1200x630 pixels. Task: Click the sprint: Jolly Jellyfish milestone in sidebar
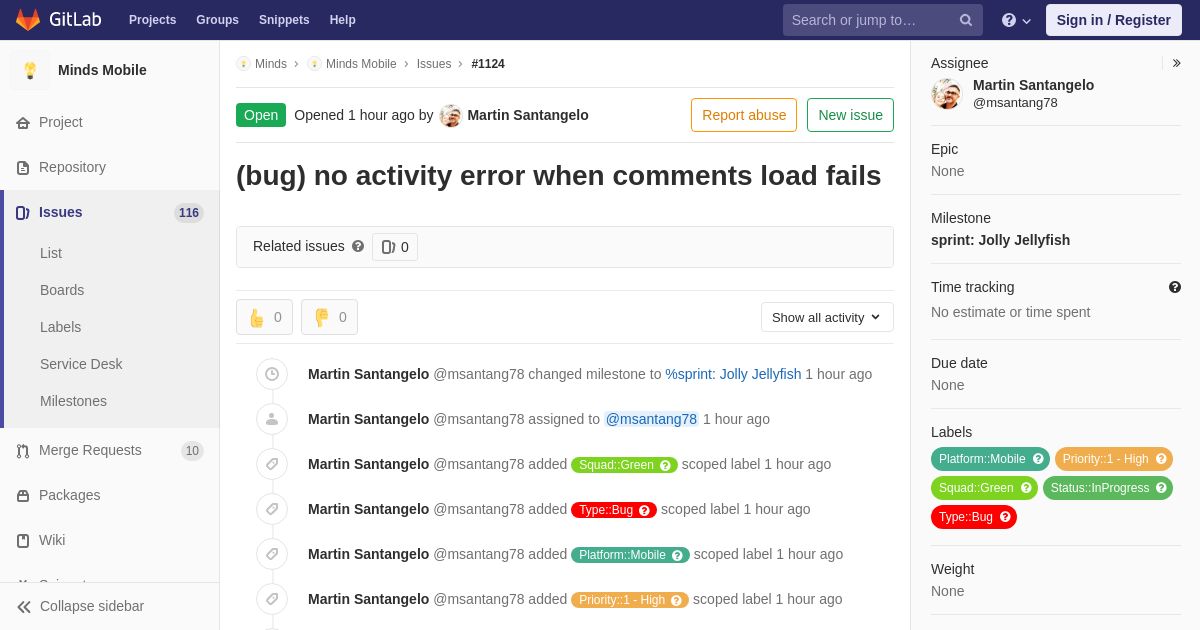tap(1000, 240)
